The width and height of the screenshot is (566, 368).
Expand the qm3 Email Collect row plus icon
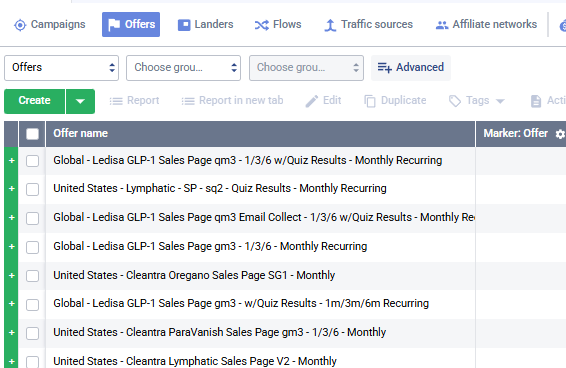(12, 217)
